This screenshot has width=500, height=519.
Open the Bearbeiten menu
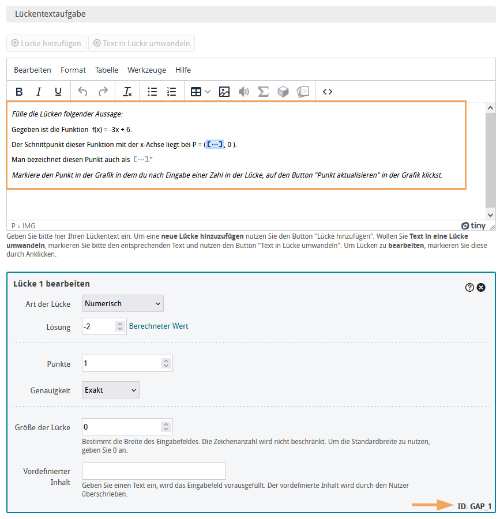(x=32, y=70)
